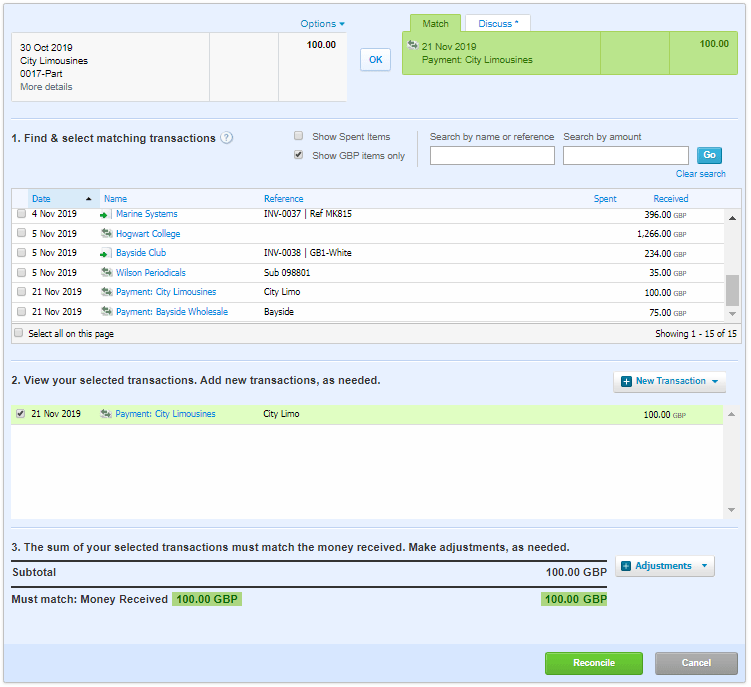Click the Clear search link
The image size is (751, 687).
pyautogui.click(x=700, y=174)
